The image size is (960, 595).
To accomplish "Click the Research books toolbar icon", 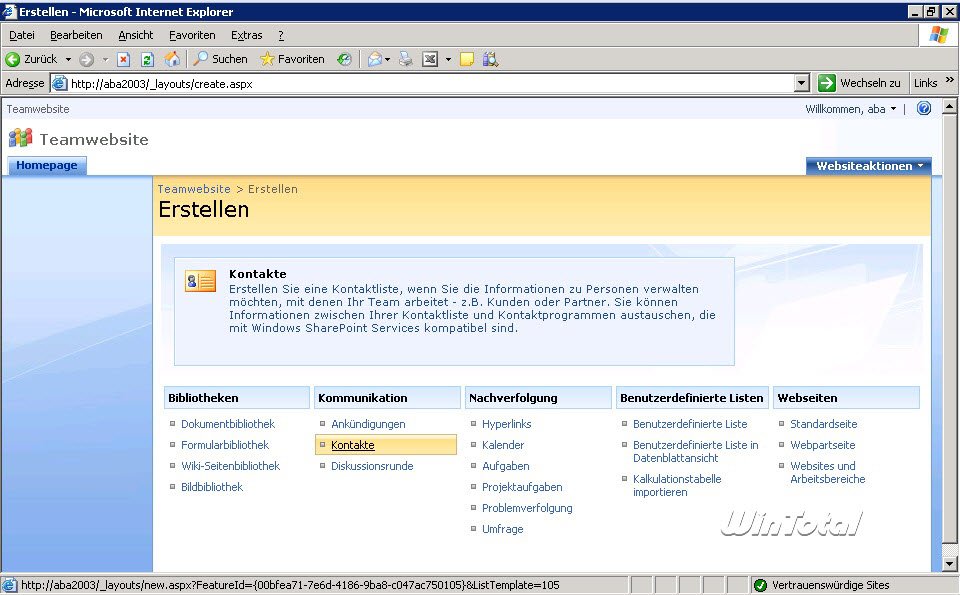I will coord(490,59).
